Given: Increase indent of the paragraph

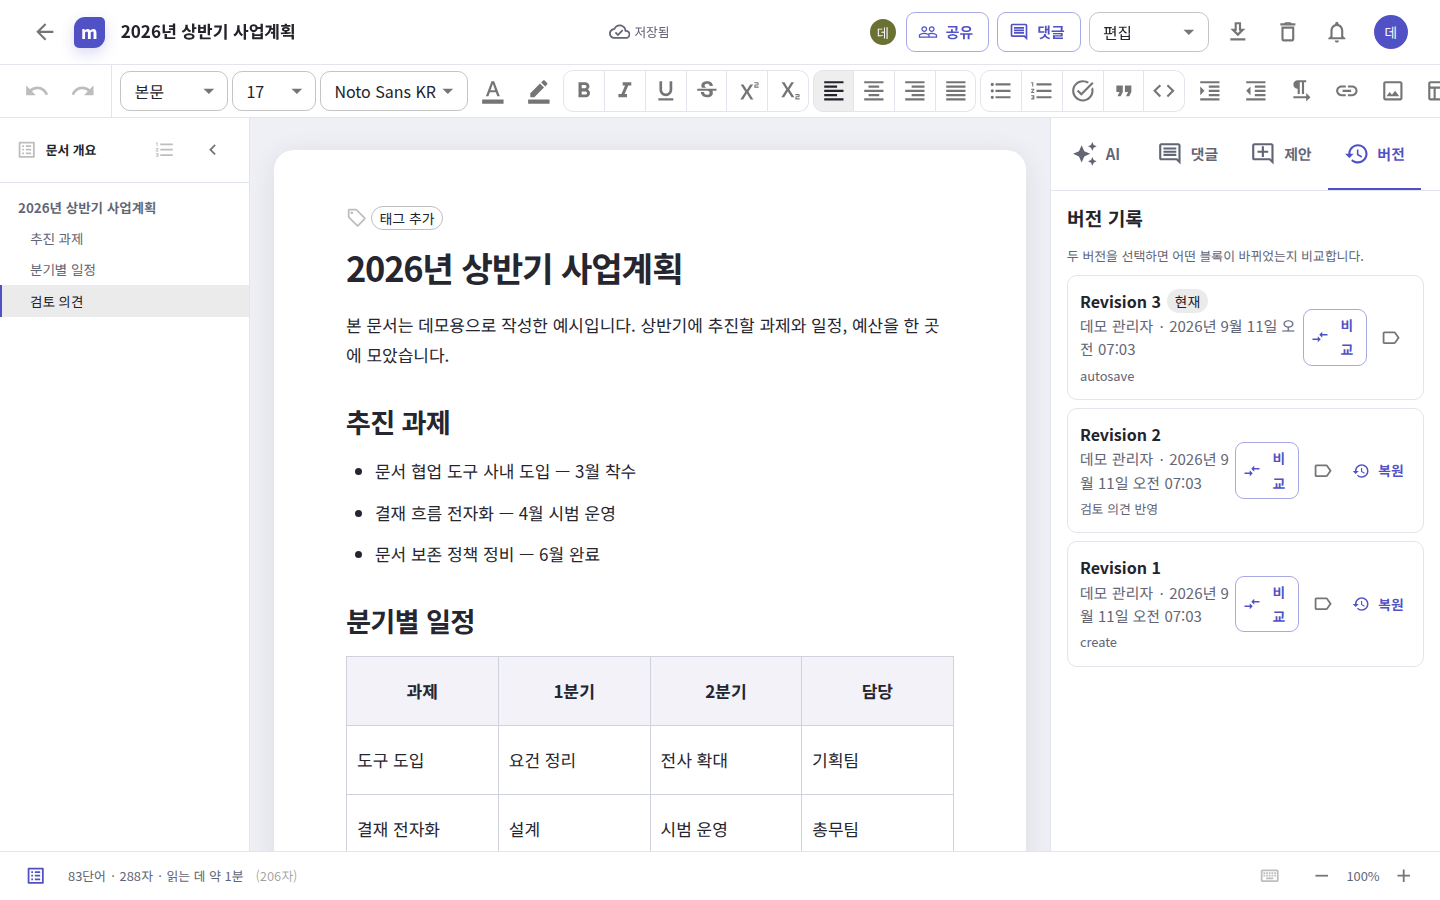Looking at the screenshot, I should click(1210, 91).
